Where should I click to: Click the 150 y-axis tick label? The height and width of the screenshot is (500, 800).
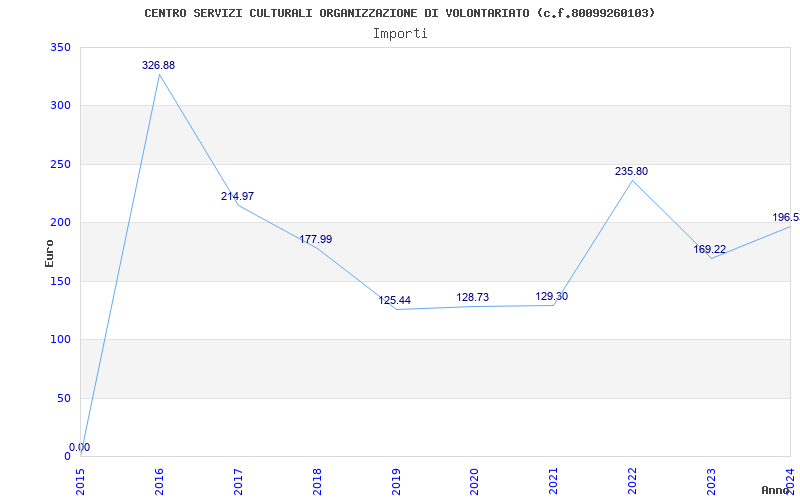coord(60,281)
